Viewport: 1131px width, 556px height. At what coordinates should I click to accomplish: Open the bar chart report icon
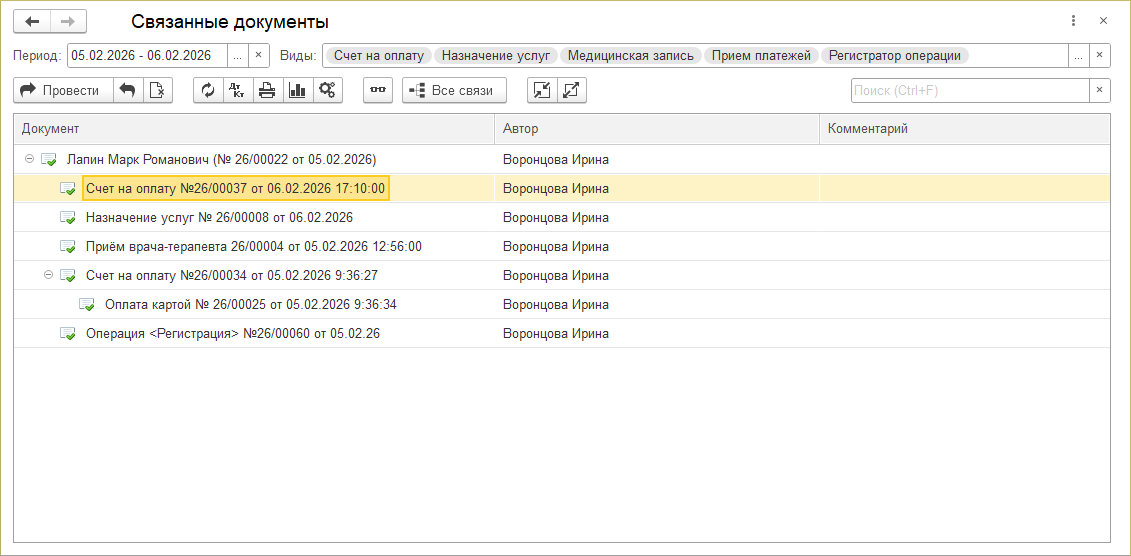click(x=297, y=90)
